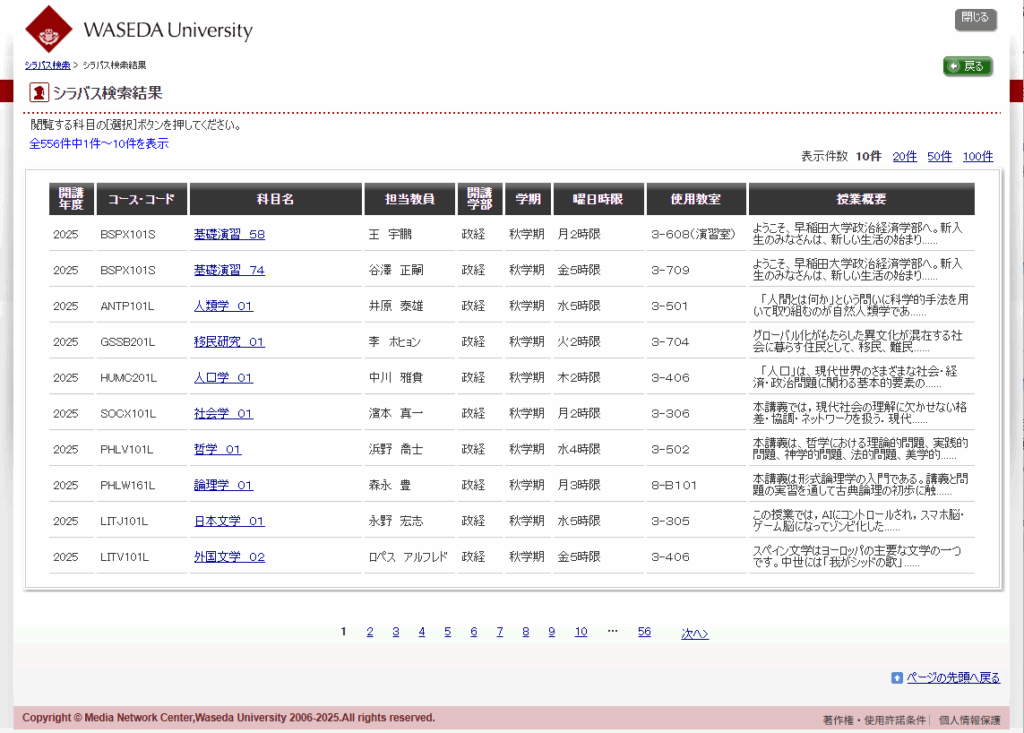The width and height of the screenshot is (1024, 733).
Task: Show 100件 results per page
Action: click(977, 156)
